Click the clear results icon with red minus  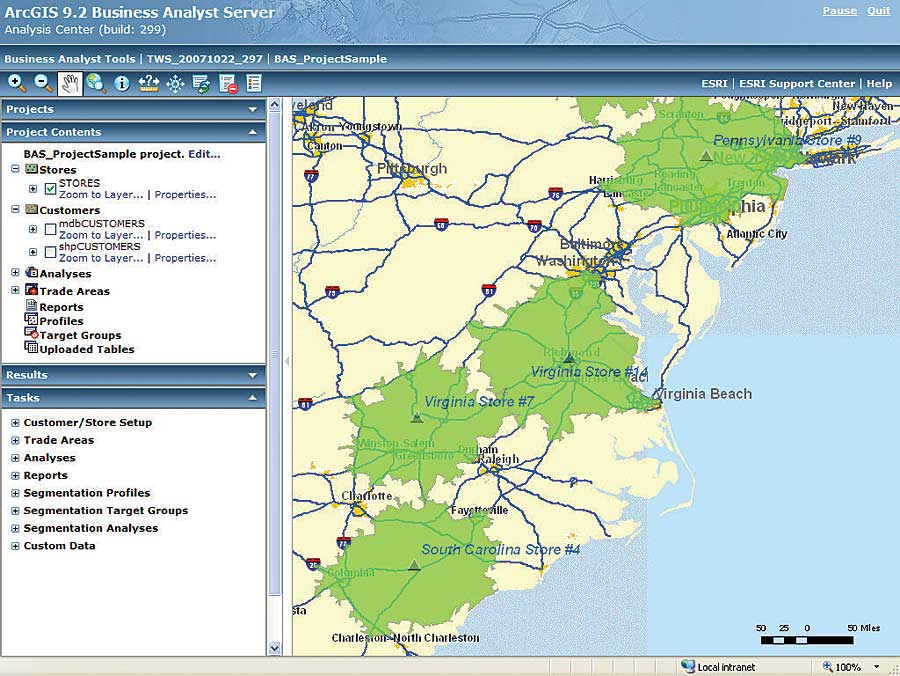coord(228,84)
